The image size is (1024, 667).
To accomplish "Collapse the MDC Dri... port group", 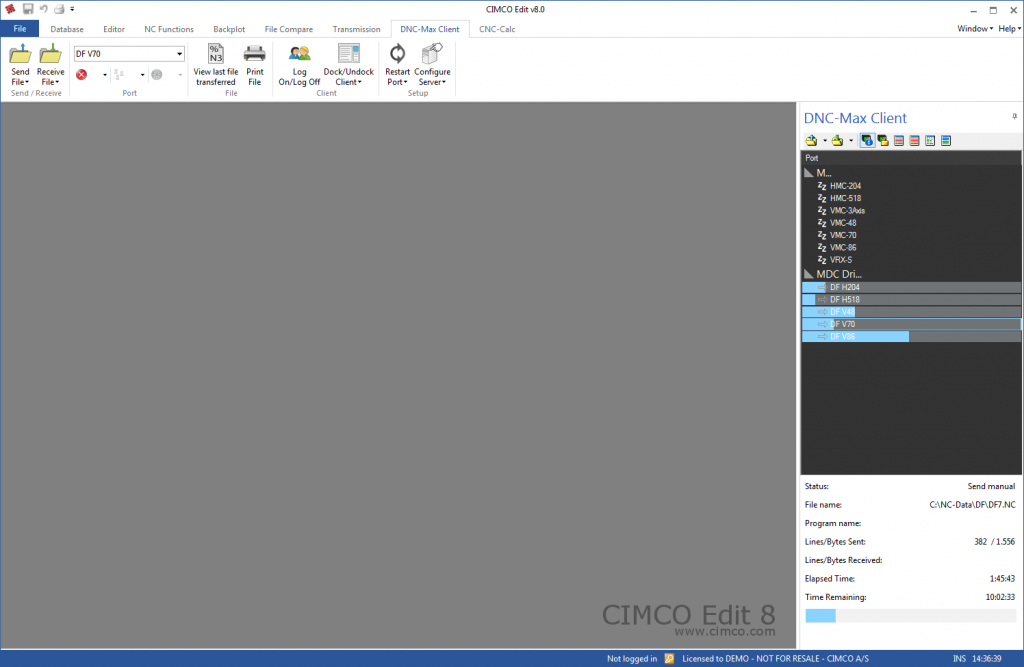I will (809, 274).
